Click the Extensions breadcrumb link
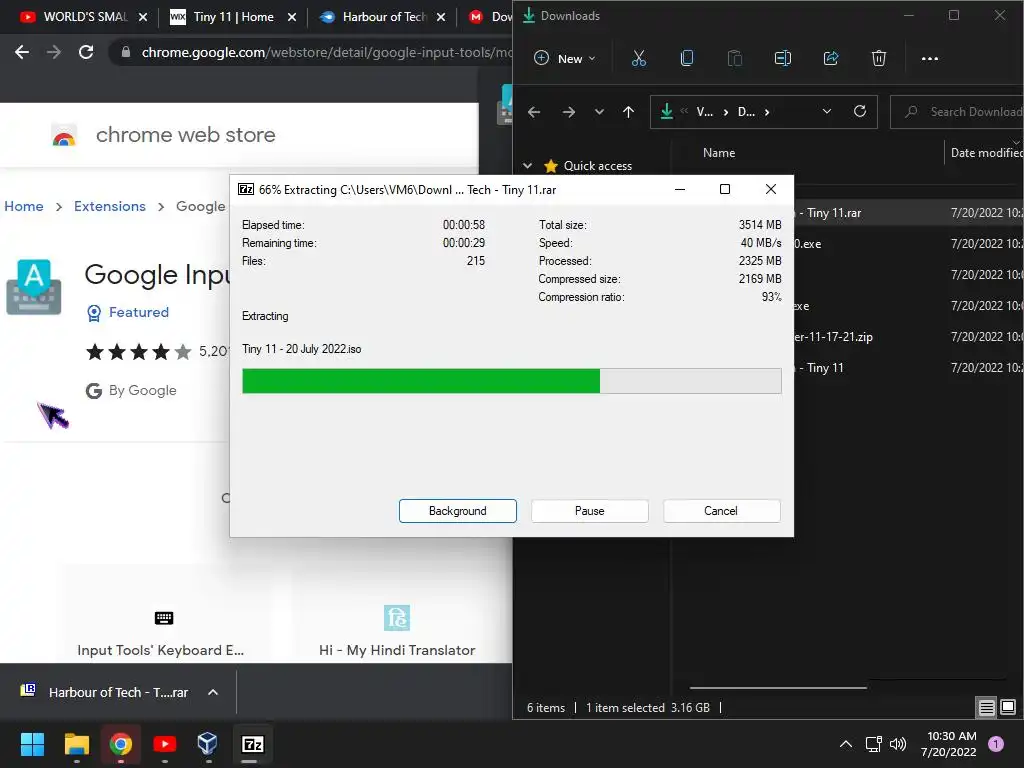 click(x=110, y=206)
